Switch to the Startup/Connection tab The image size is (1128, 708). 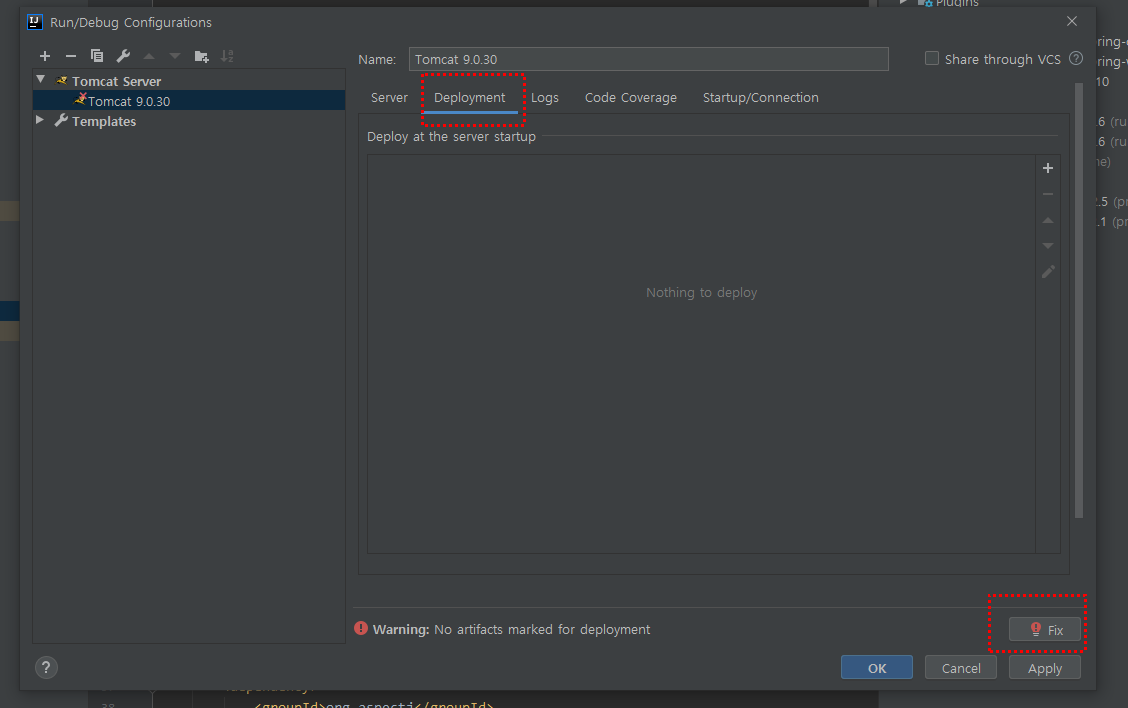(x=760, y=98)
